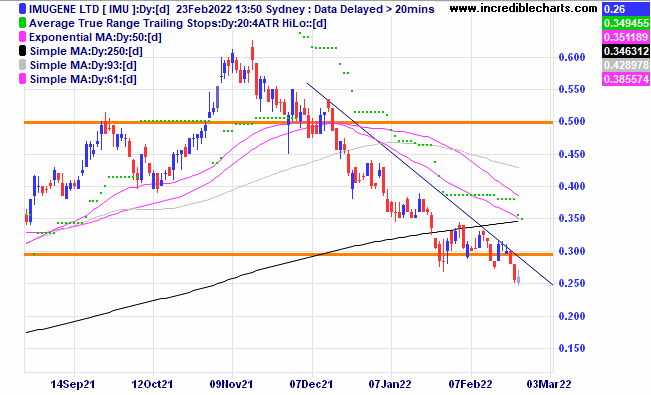Viewport: 651px width, 395px height.
Task: Click the blue IMUGENE LTD legend marker
Action: [x=22, y=9]
